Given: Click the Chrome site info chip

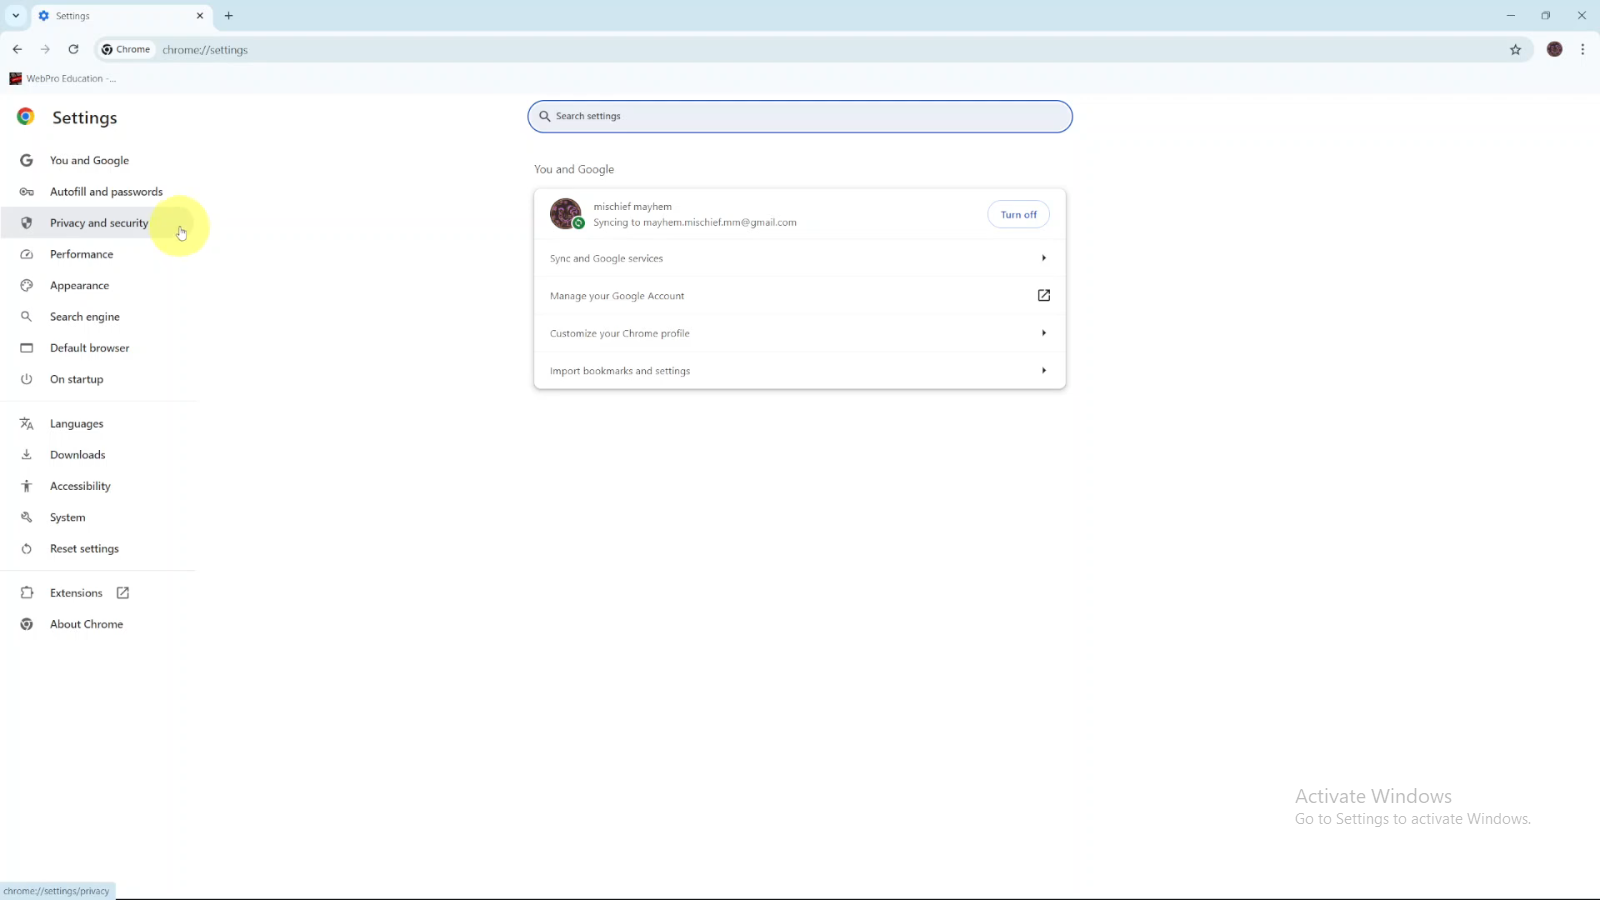Looking at the screenshot, I should [126, 49].
